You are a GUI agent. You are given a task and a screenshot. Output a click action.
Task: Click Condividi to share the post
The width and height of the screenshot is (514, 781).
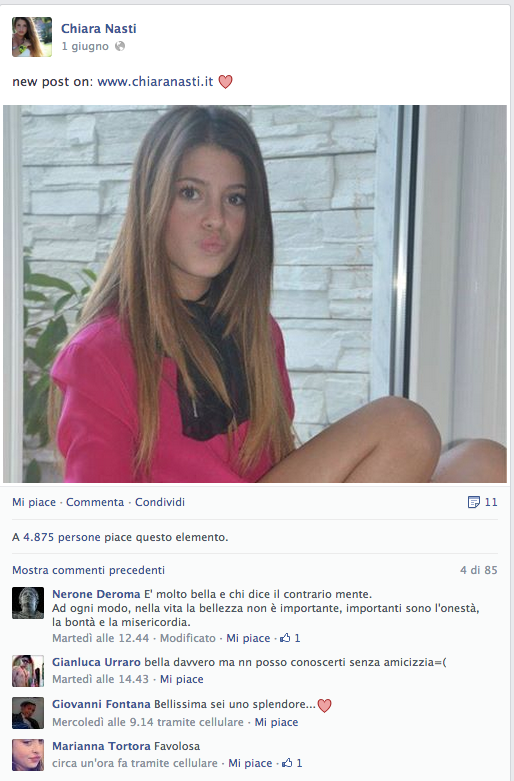click(x=160, y=502)
